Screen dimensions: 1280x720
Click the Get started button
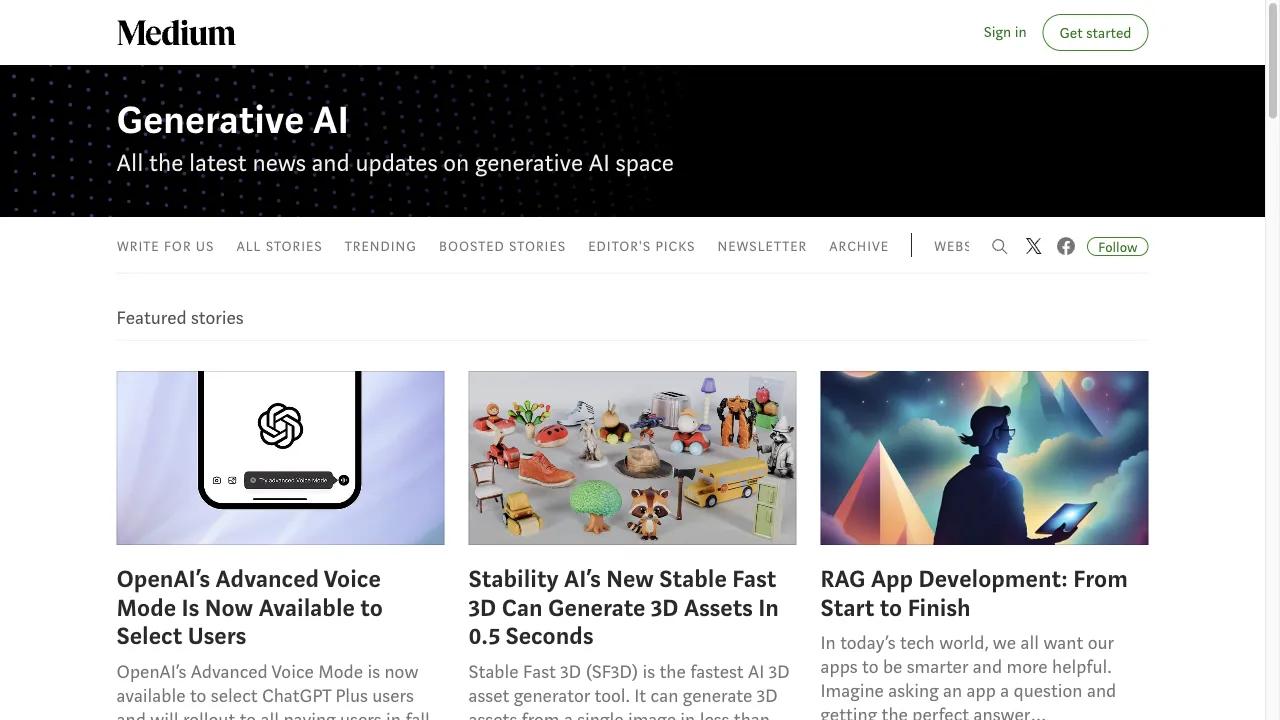[x=1095, y=33]
